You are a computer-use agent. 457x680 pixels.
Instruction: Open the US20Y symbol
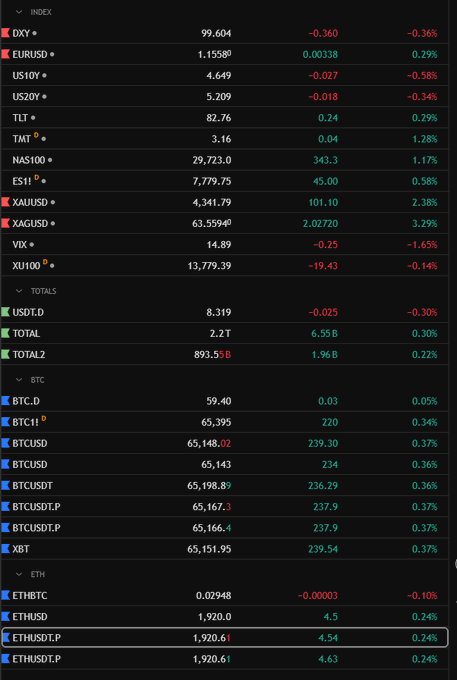[26, 97]
